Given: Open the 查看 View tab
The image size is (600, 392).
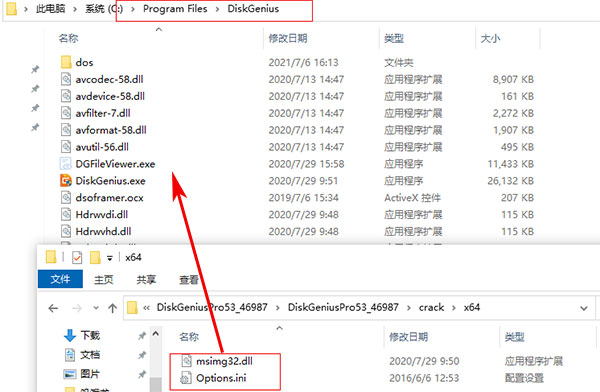Looking at the screenshot, I should point(189,280).
